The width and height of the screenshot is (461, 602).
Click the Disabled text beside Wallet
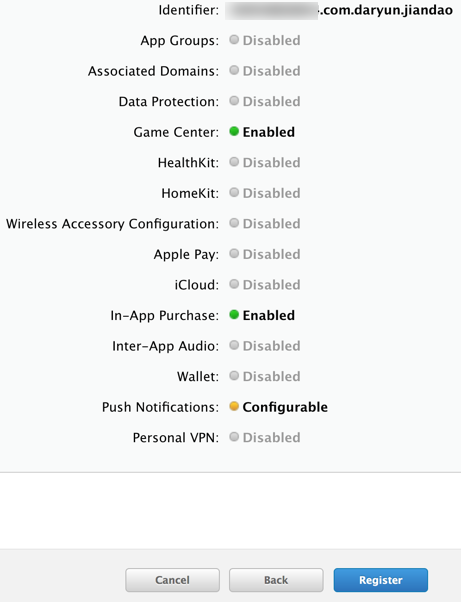tap(271, 376)
